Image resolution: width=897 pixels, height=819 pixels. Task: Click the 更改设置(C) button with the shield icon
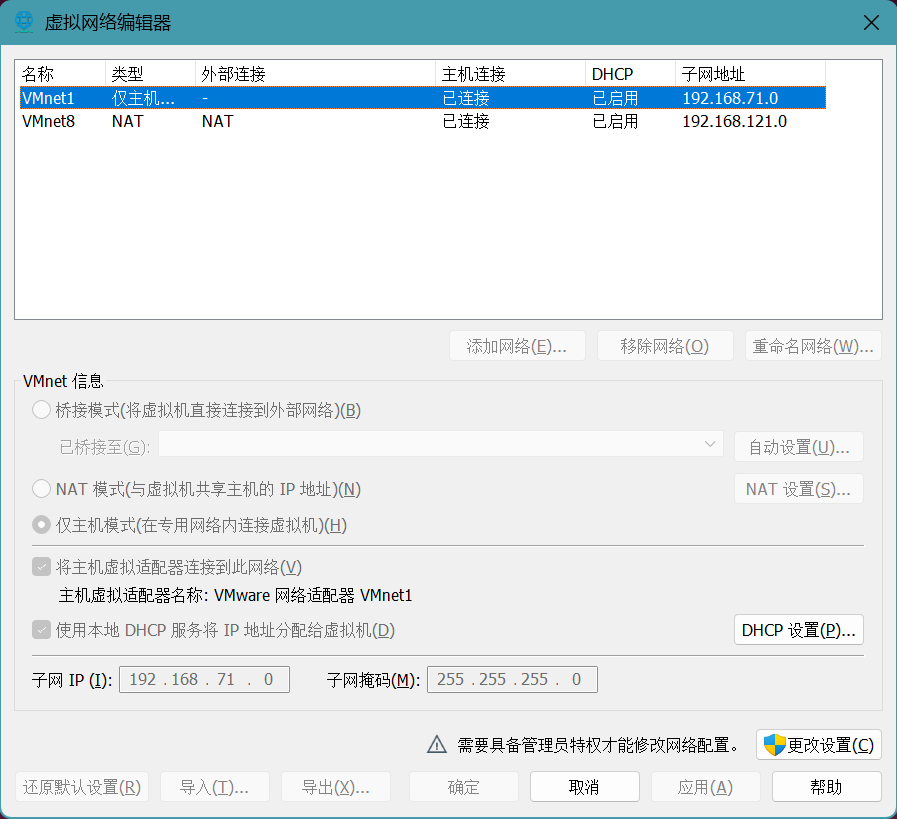click(819, 745)
